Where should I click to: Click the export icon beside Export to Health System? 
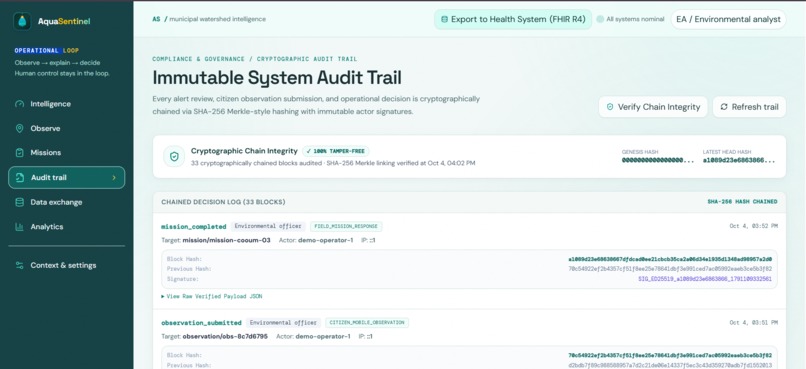(x=444, y=20)
